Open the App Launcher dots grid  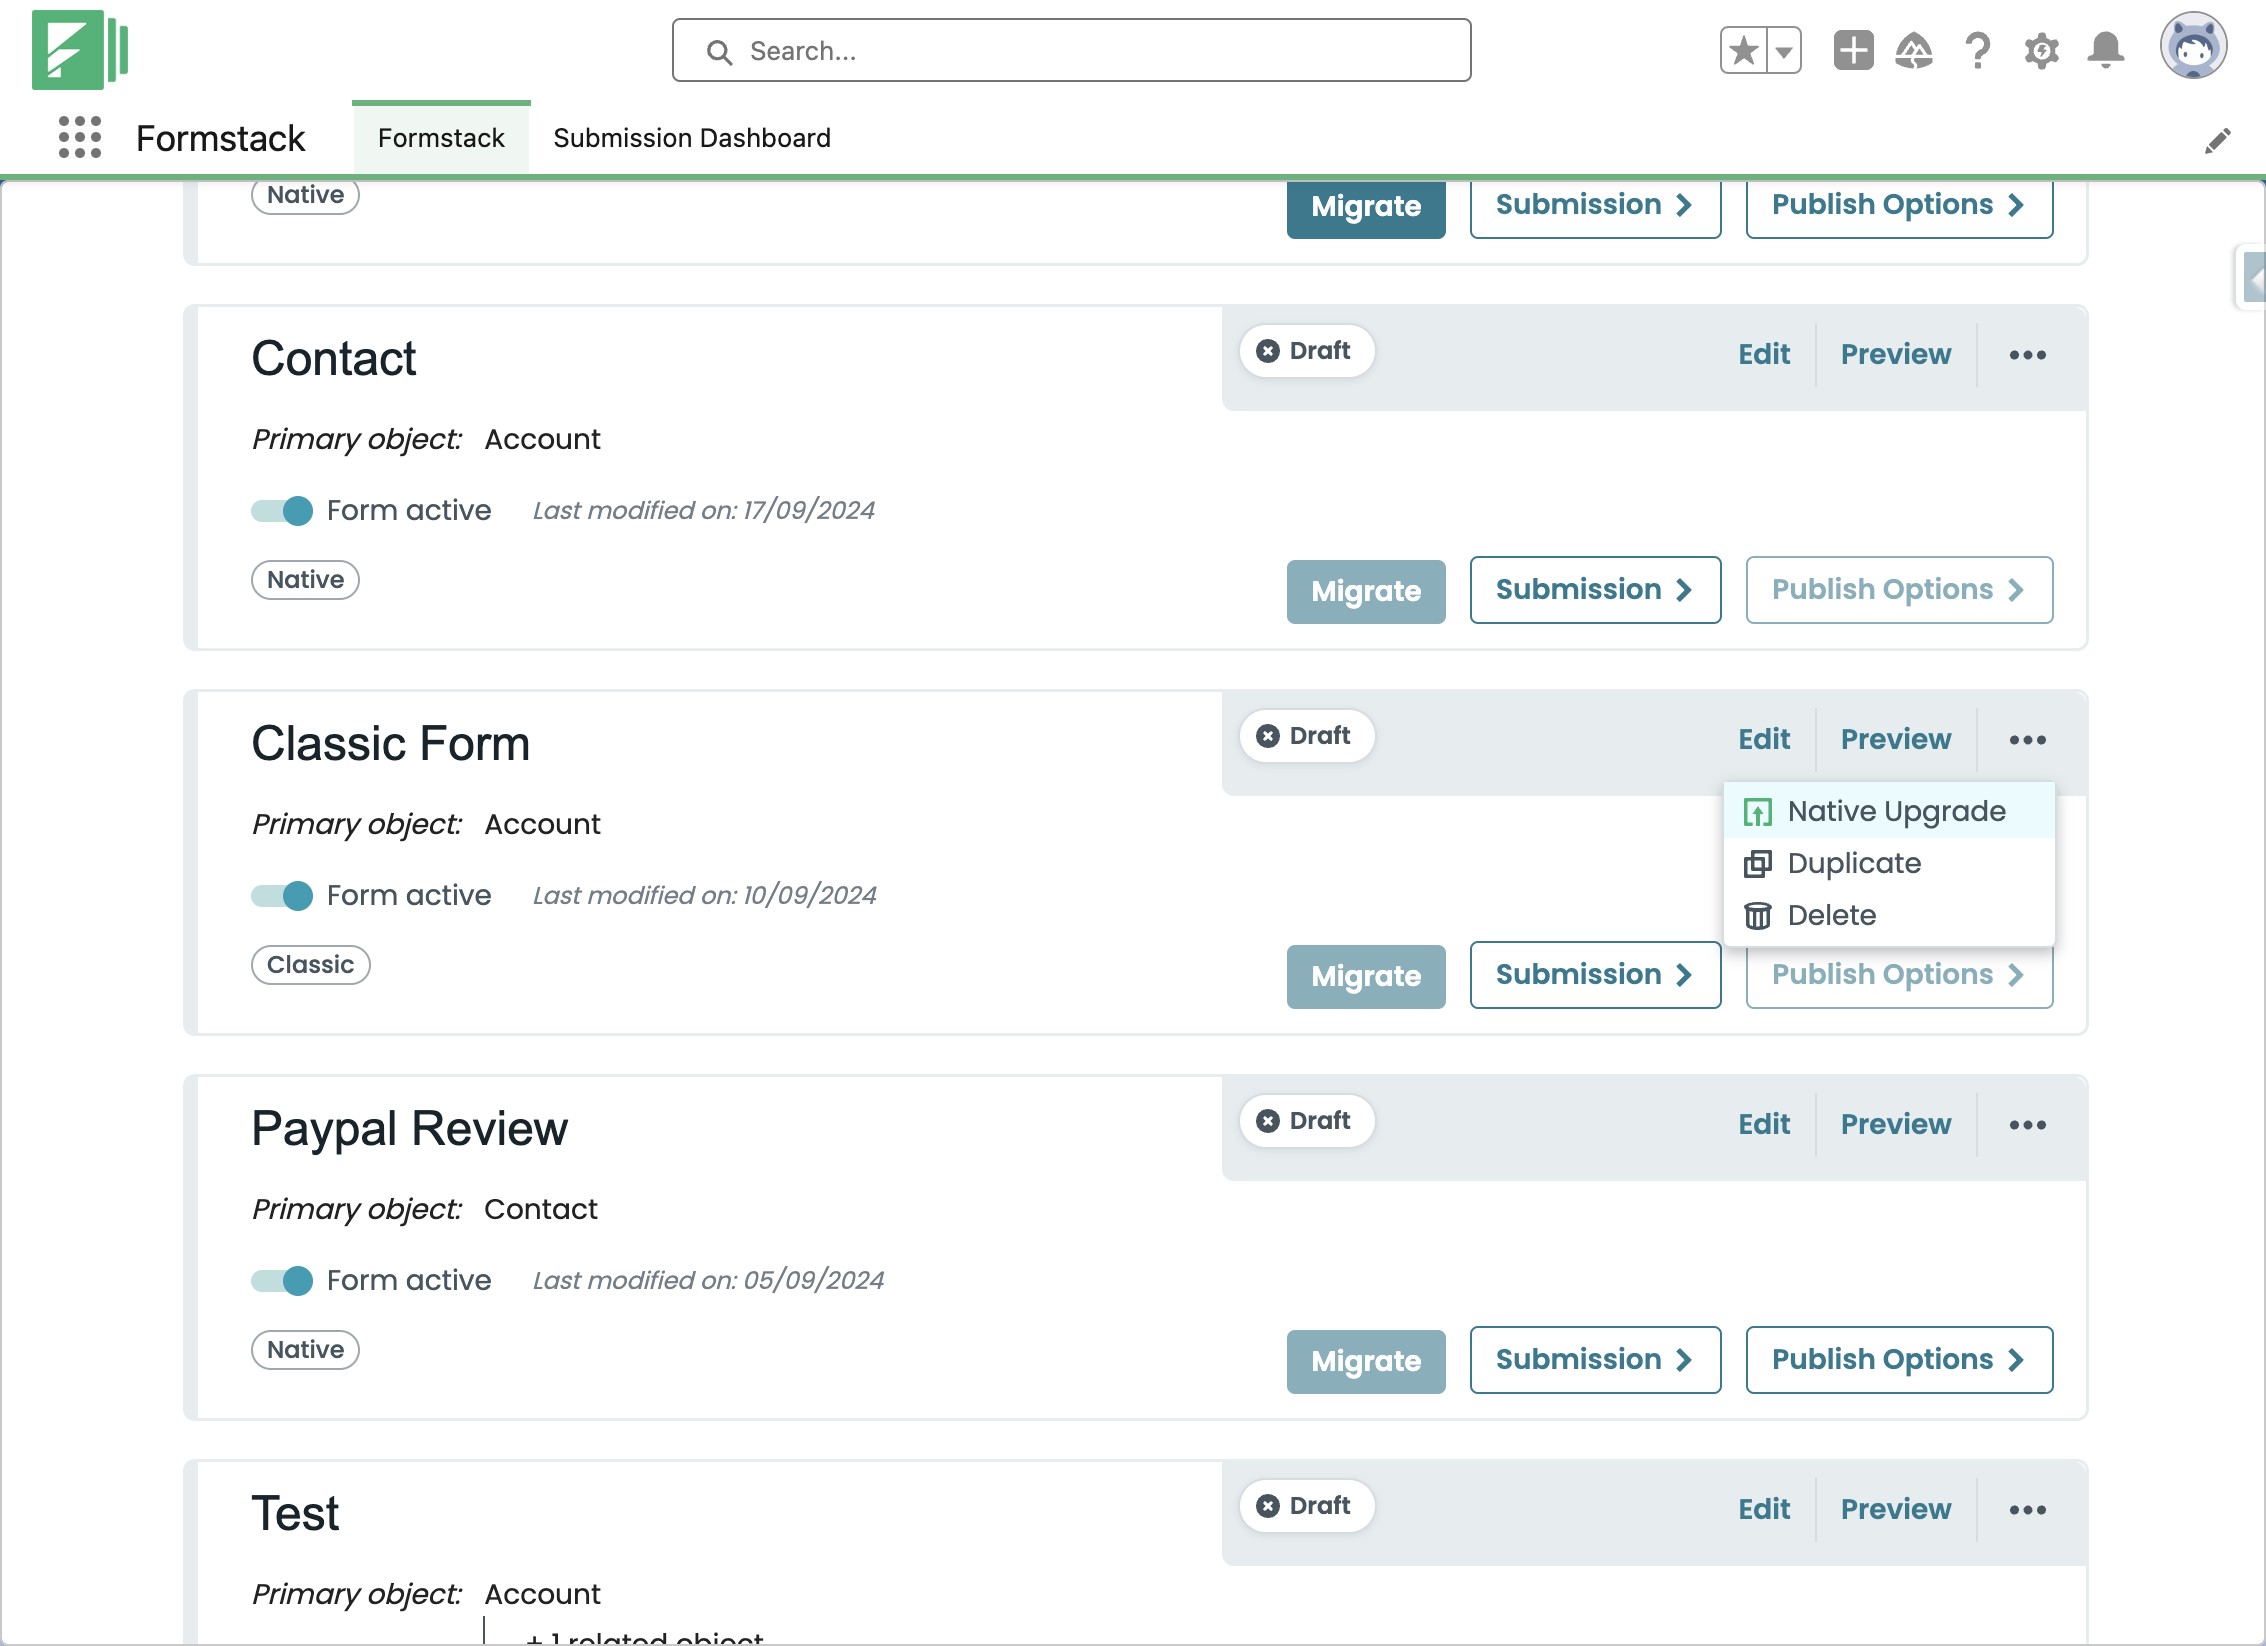tap(79, 137)
